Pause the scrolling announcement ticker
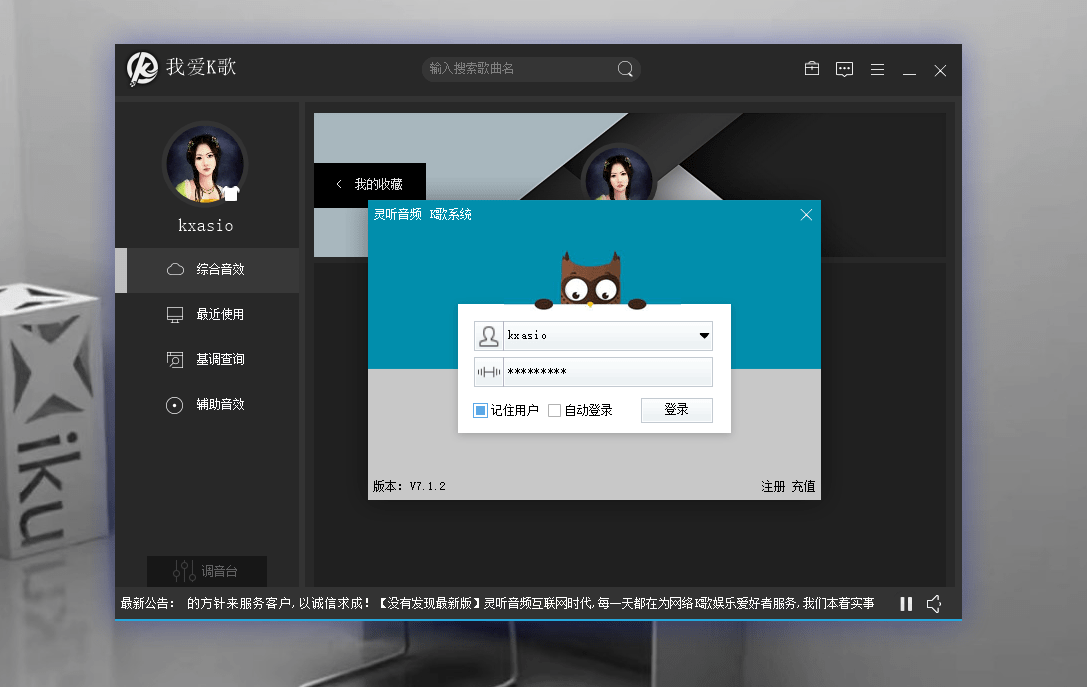 [x=906, y=604]
